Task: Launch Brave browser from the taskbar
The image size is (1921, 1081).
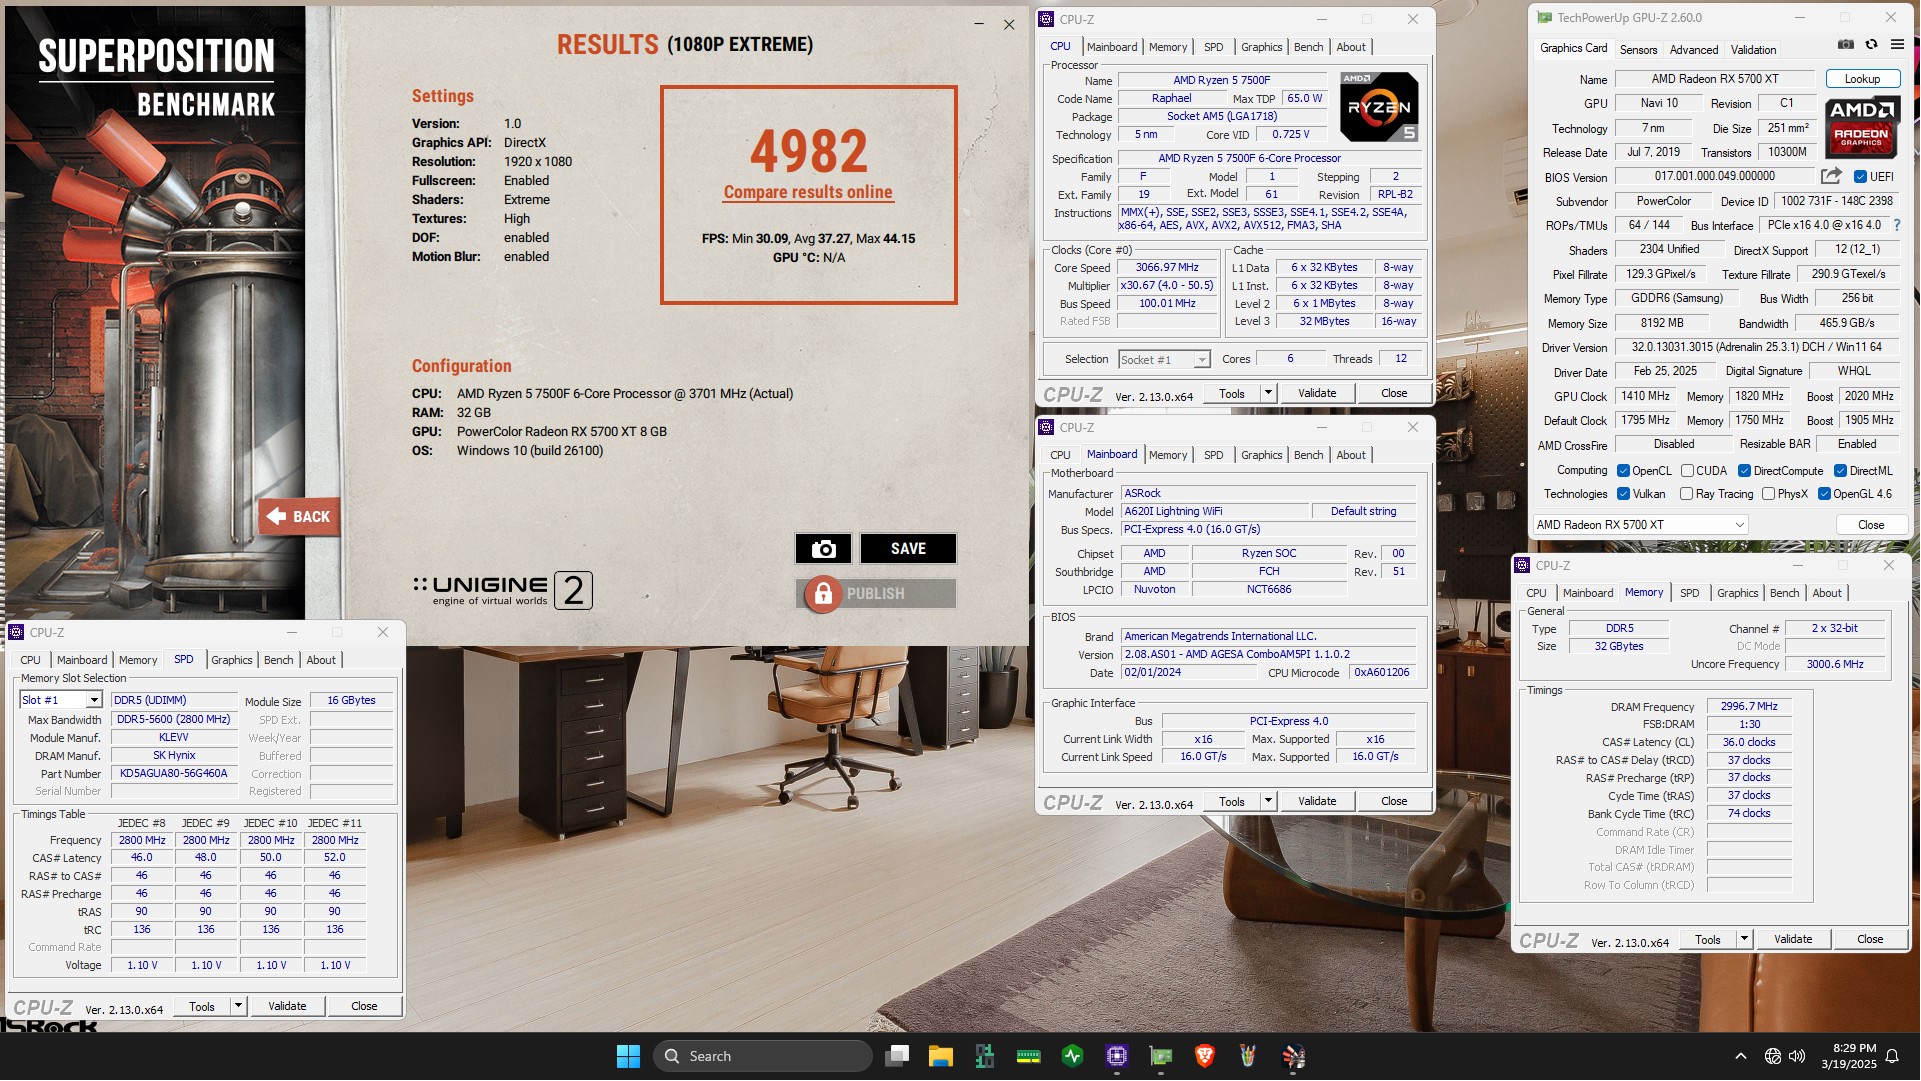Action: pyautogui.click(x=1205, y=1056)
